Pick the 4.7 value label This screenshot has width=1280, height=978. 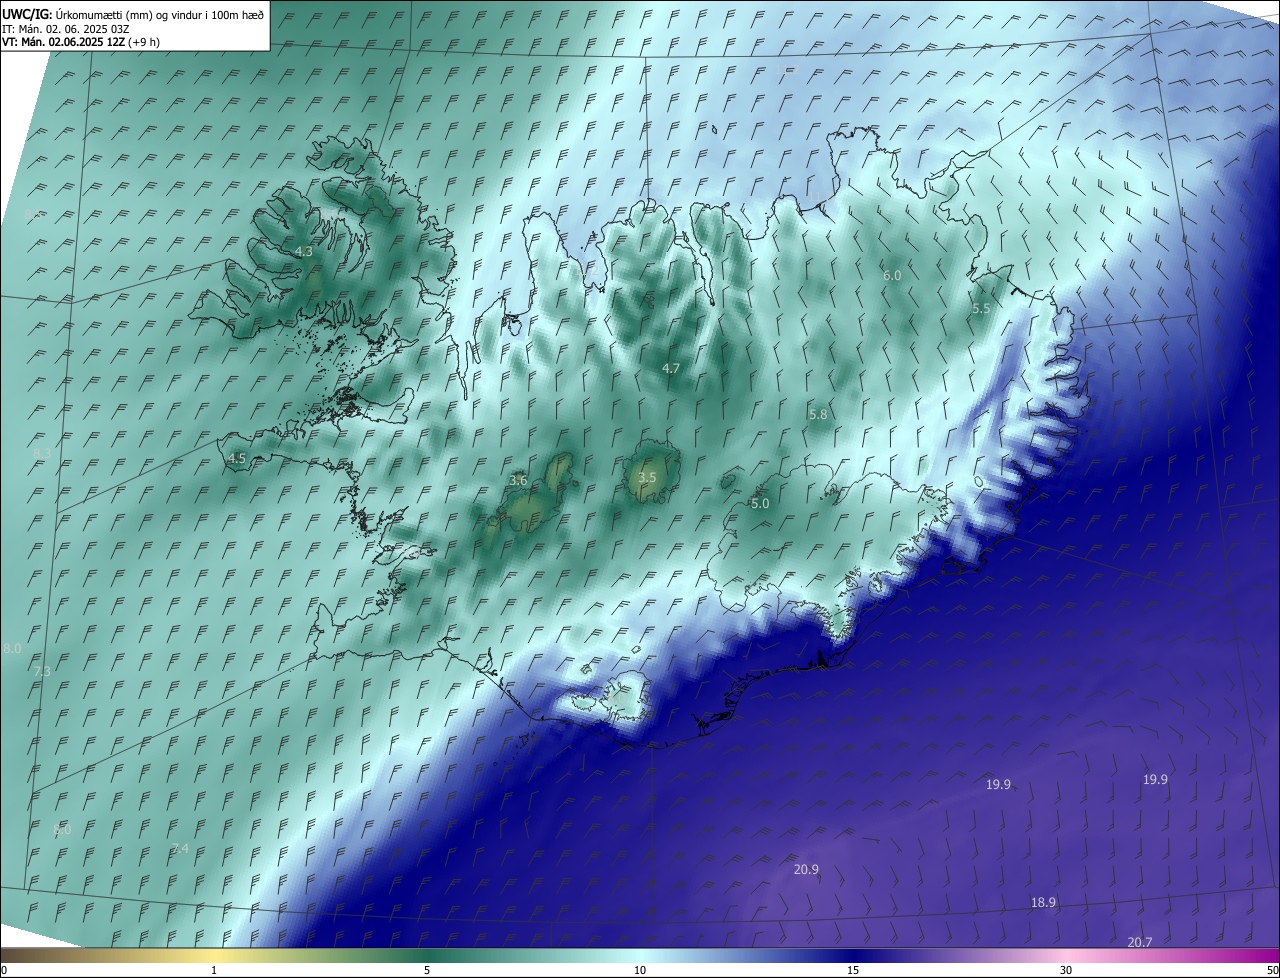pos(671,368)
